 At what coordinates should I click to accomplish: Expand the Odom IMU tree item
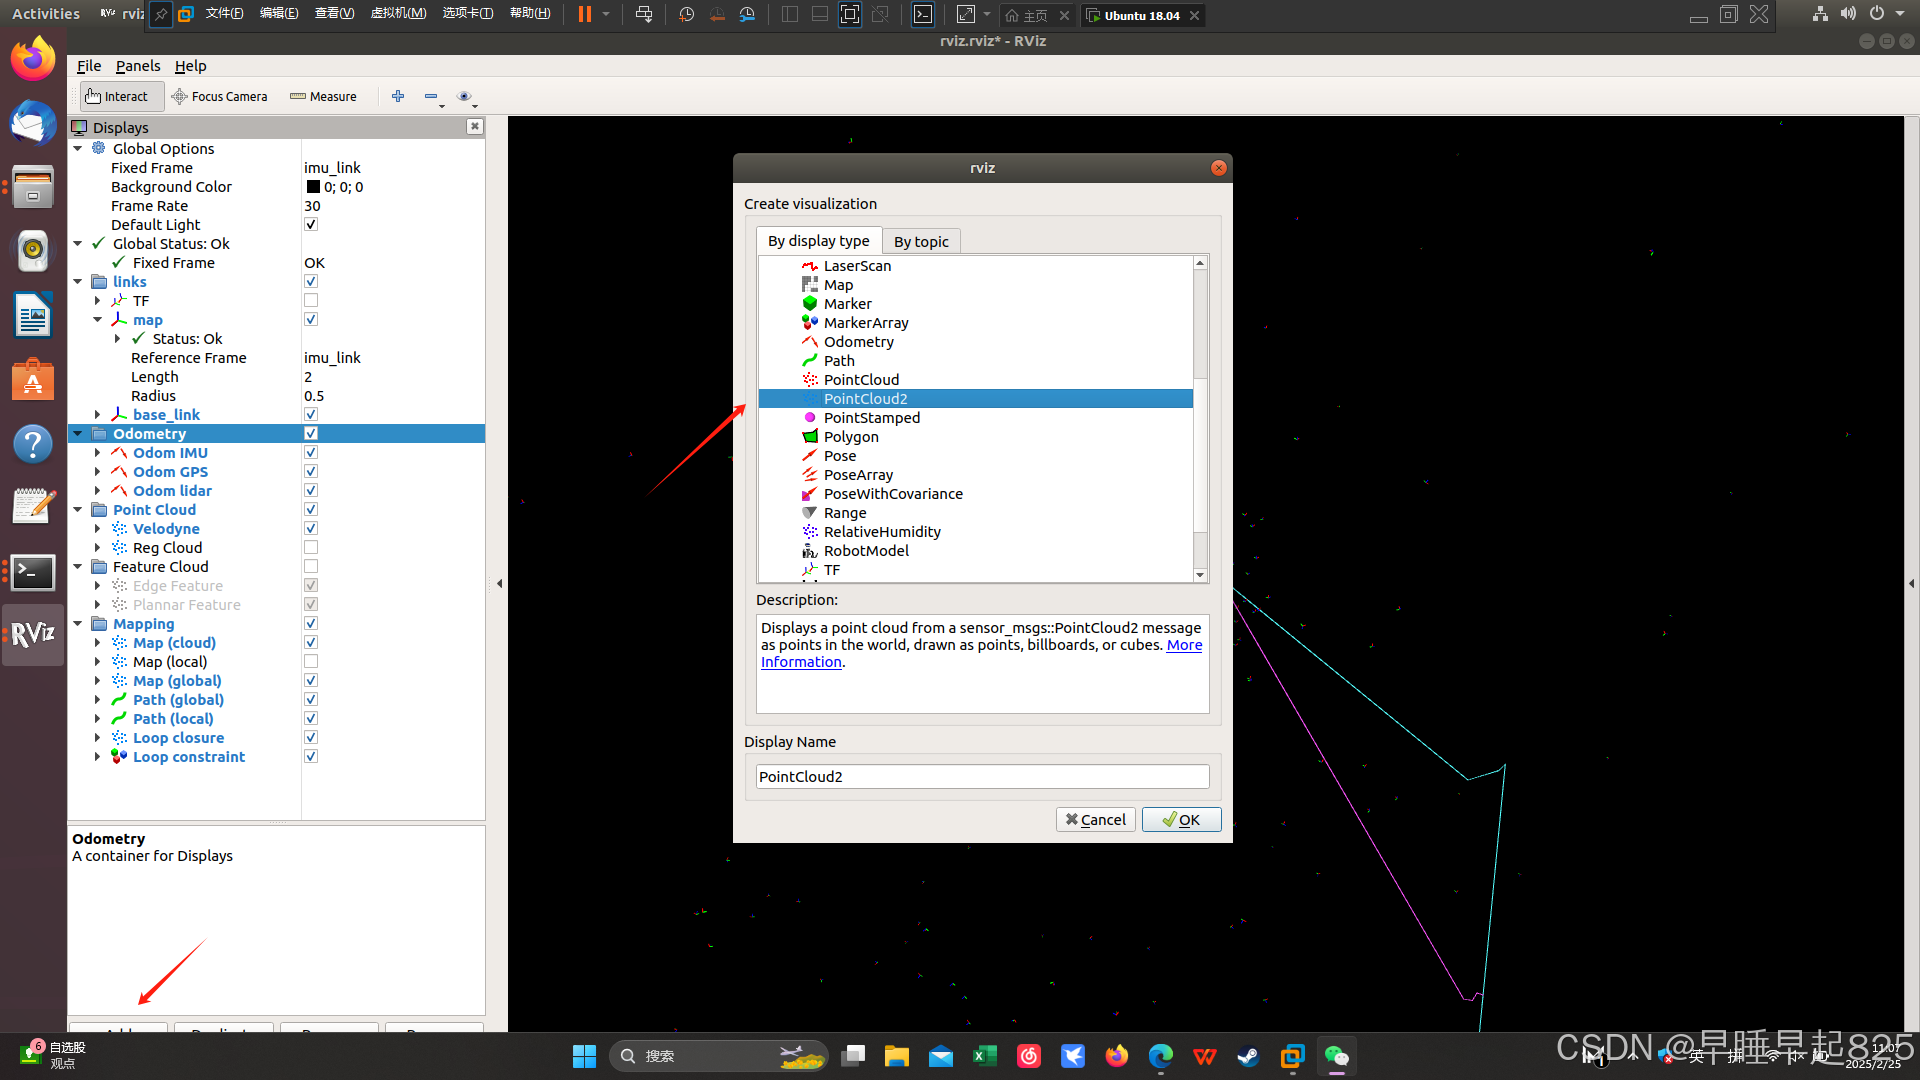[97, 453]
